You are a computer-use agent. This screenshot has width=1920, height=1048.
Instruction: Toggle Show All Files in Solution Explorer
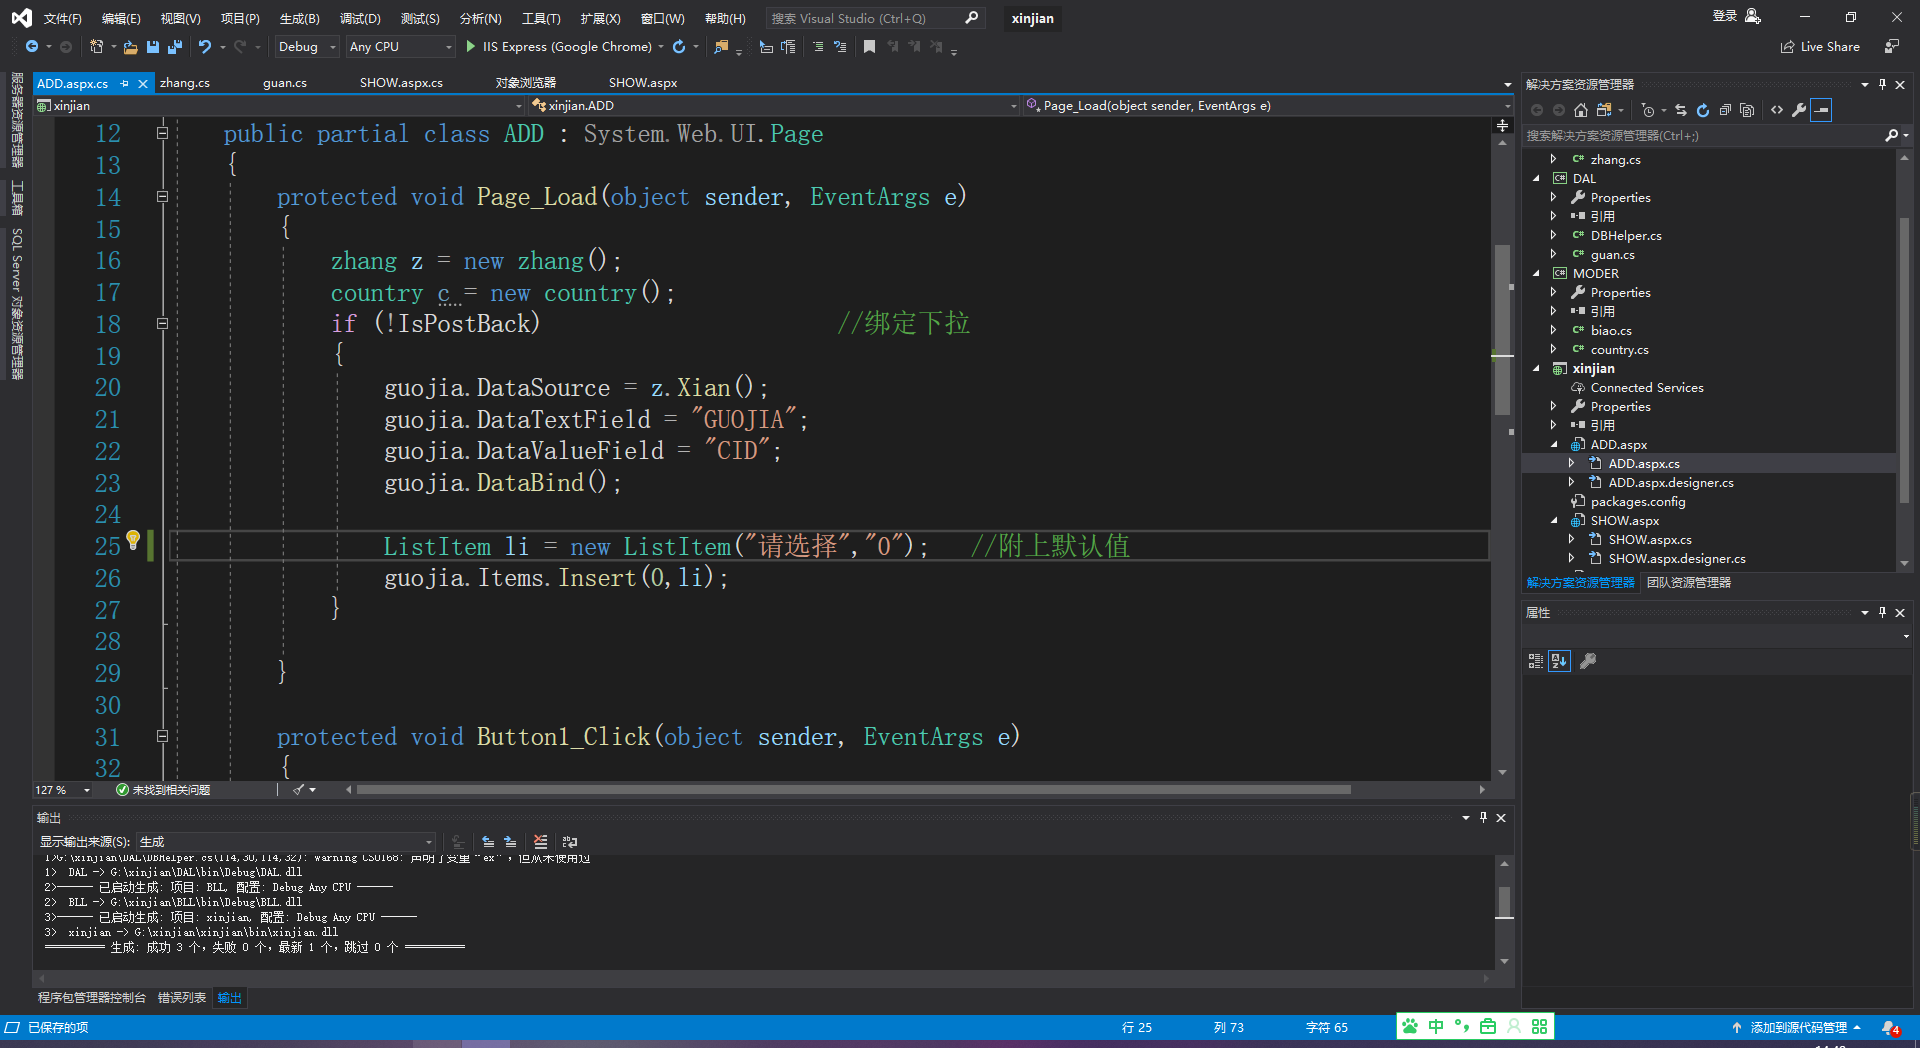[1747, 110]
